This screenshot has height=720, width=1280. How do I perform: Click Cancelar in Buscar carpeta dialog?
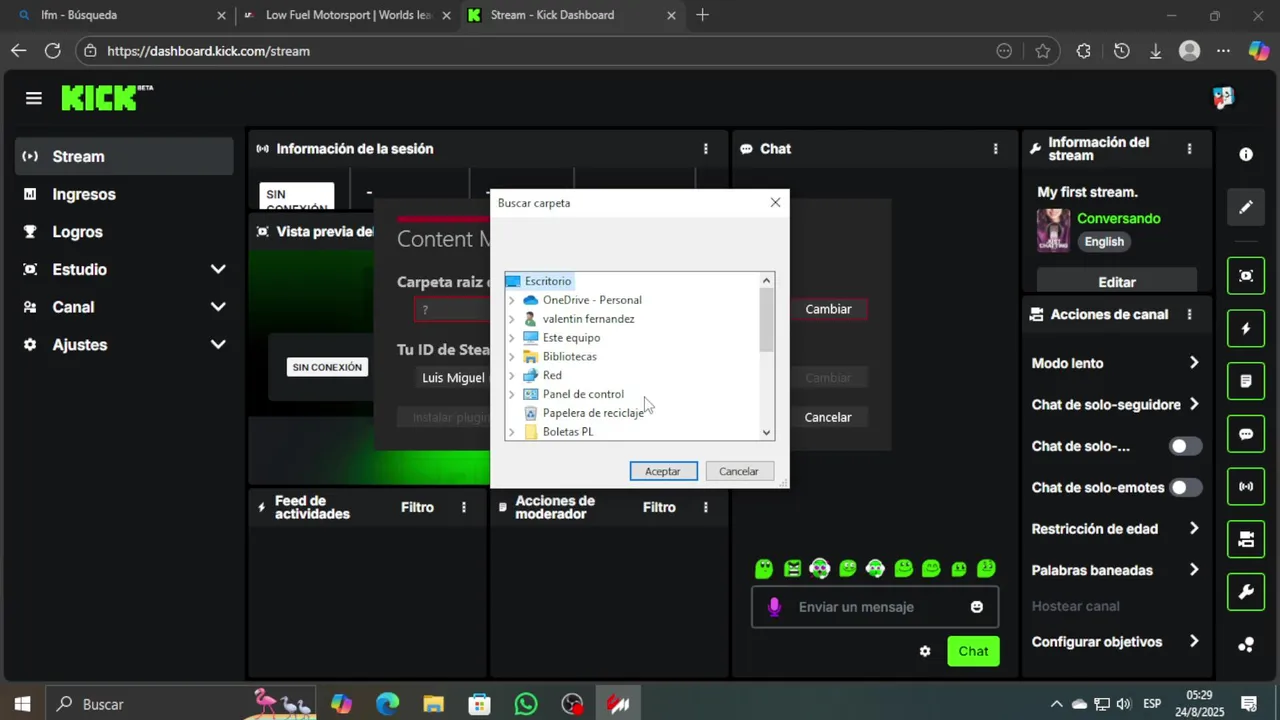click(739, 471)
